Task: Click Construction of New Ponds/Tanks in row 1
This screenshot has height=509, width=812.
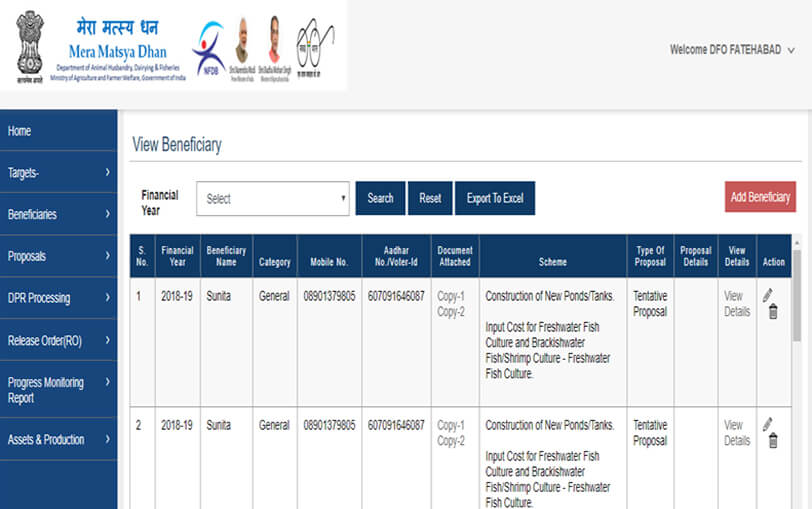Action: (550, 296)
